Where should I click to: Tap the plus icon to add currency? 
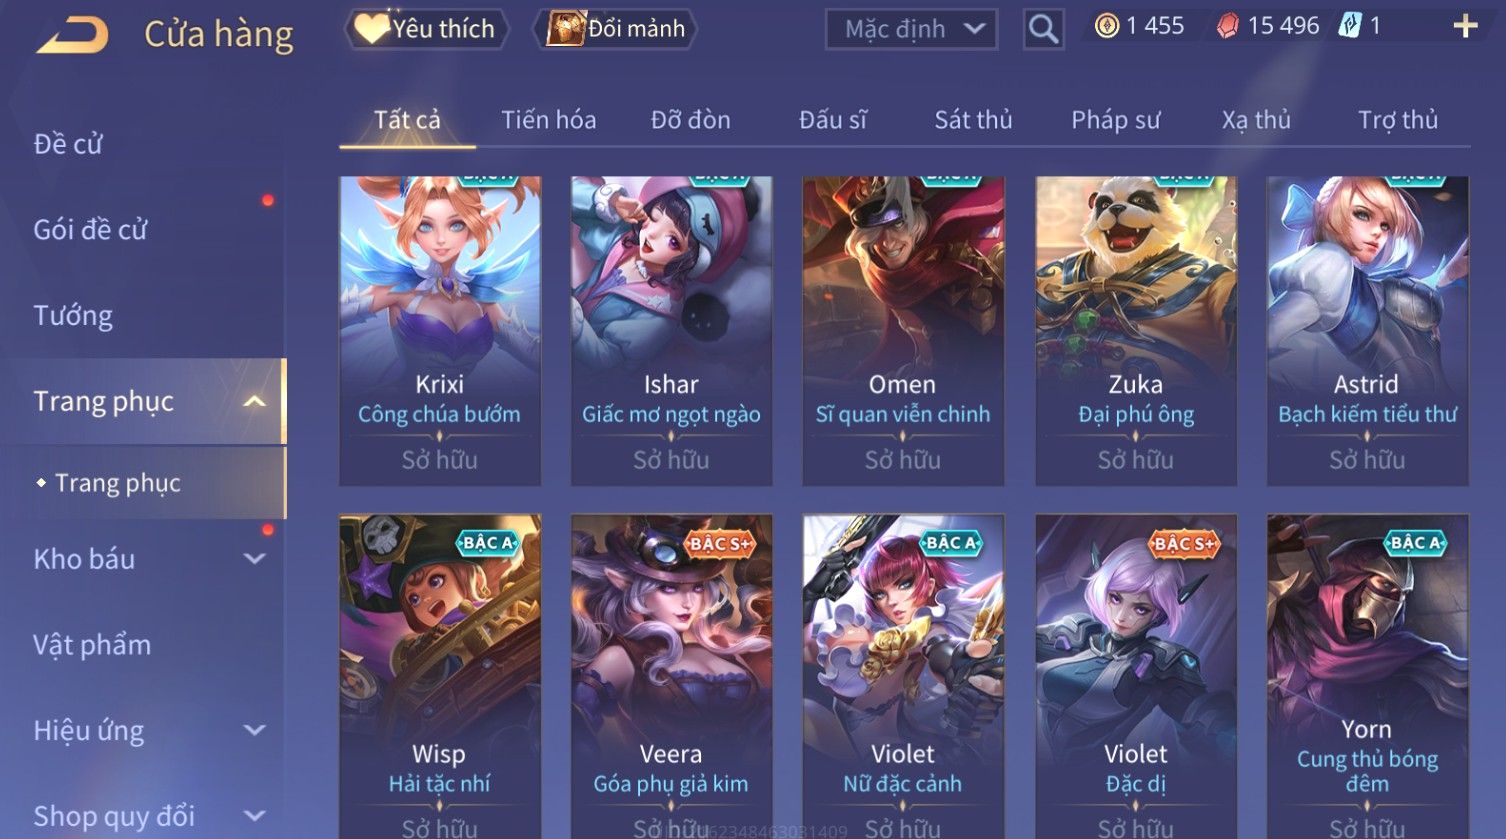pyautogui.click(x=1465, y=27)
